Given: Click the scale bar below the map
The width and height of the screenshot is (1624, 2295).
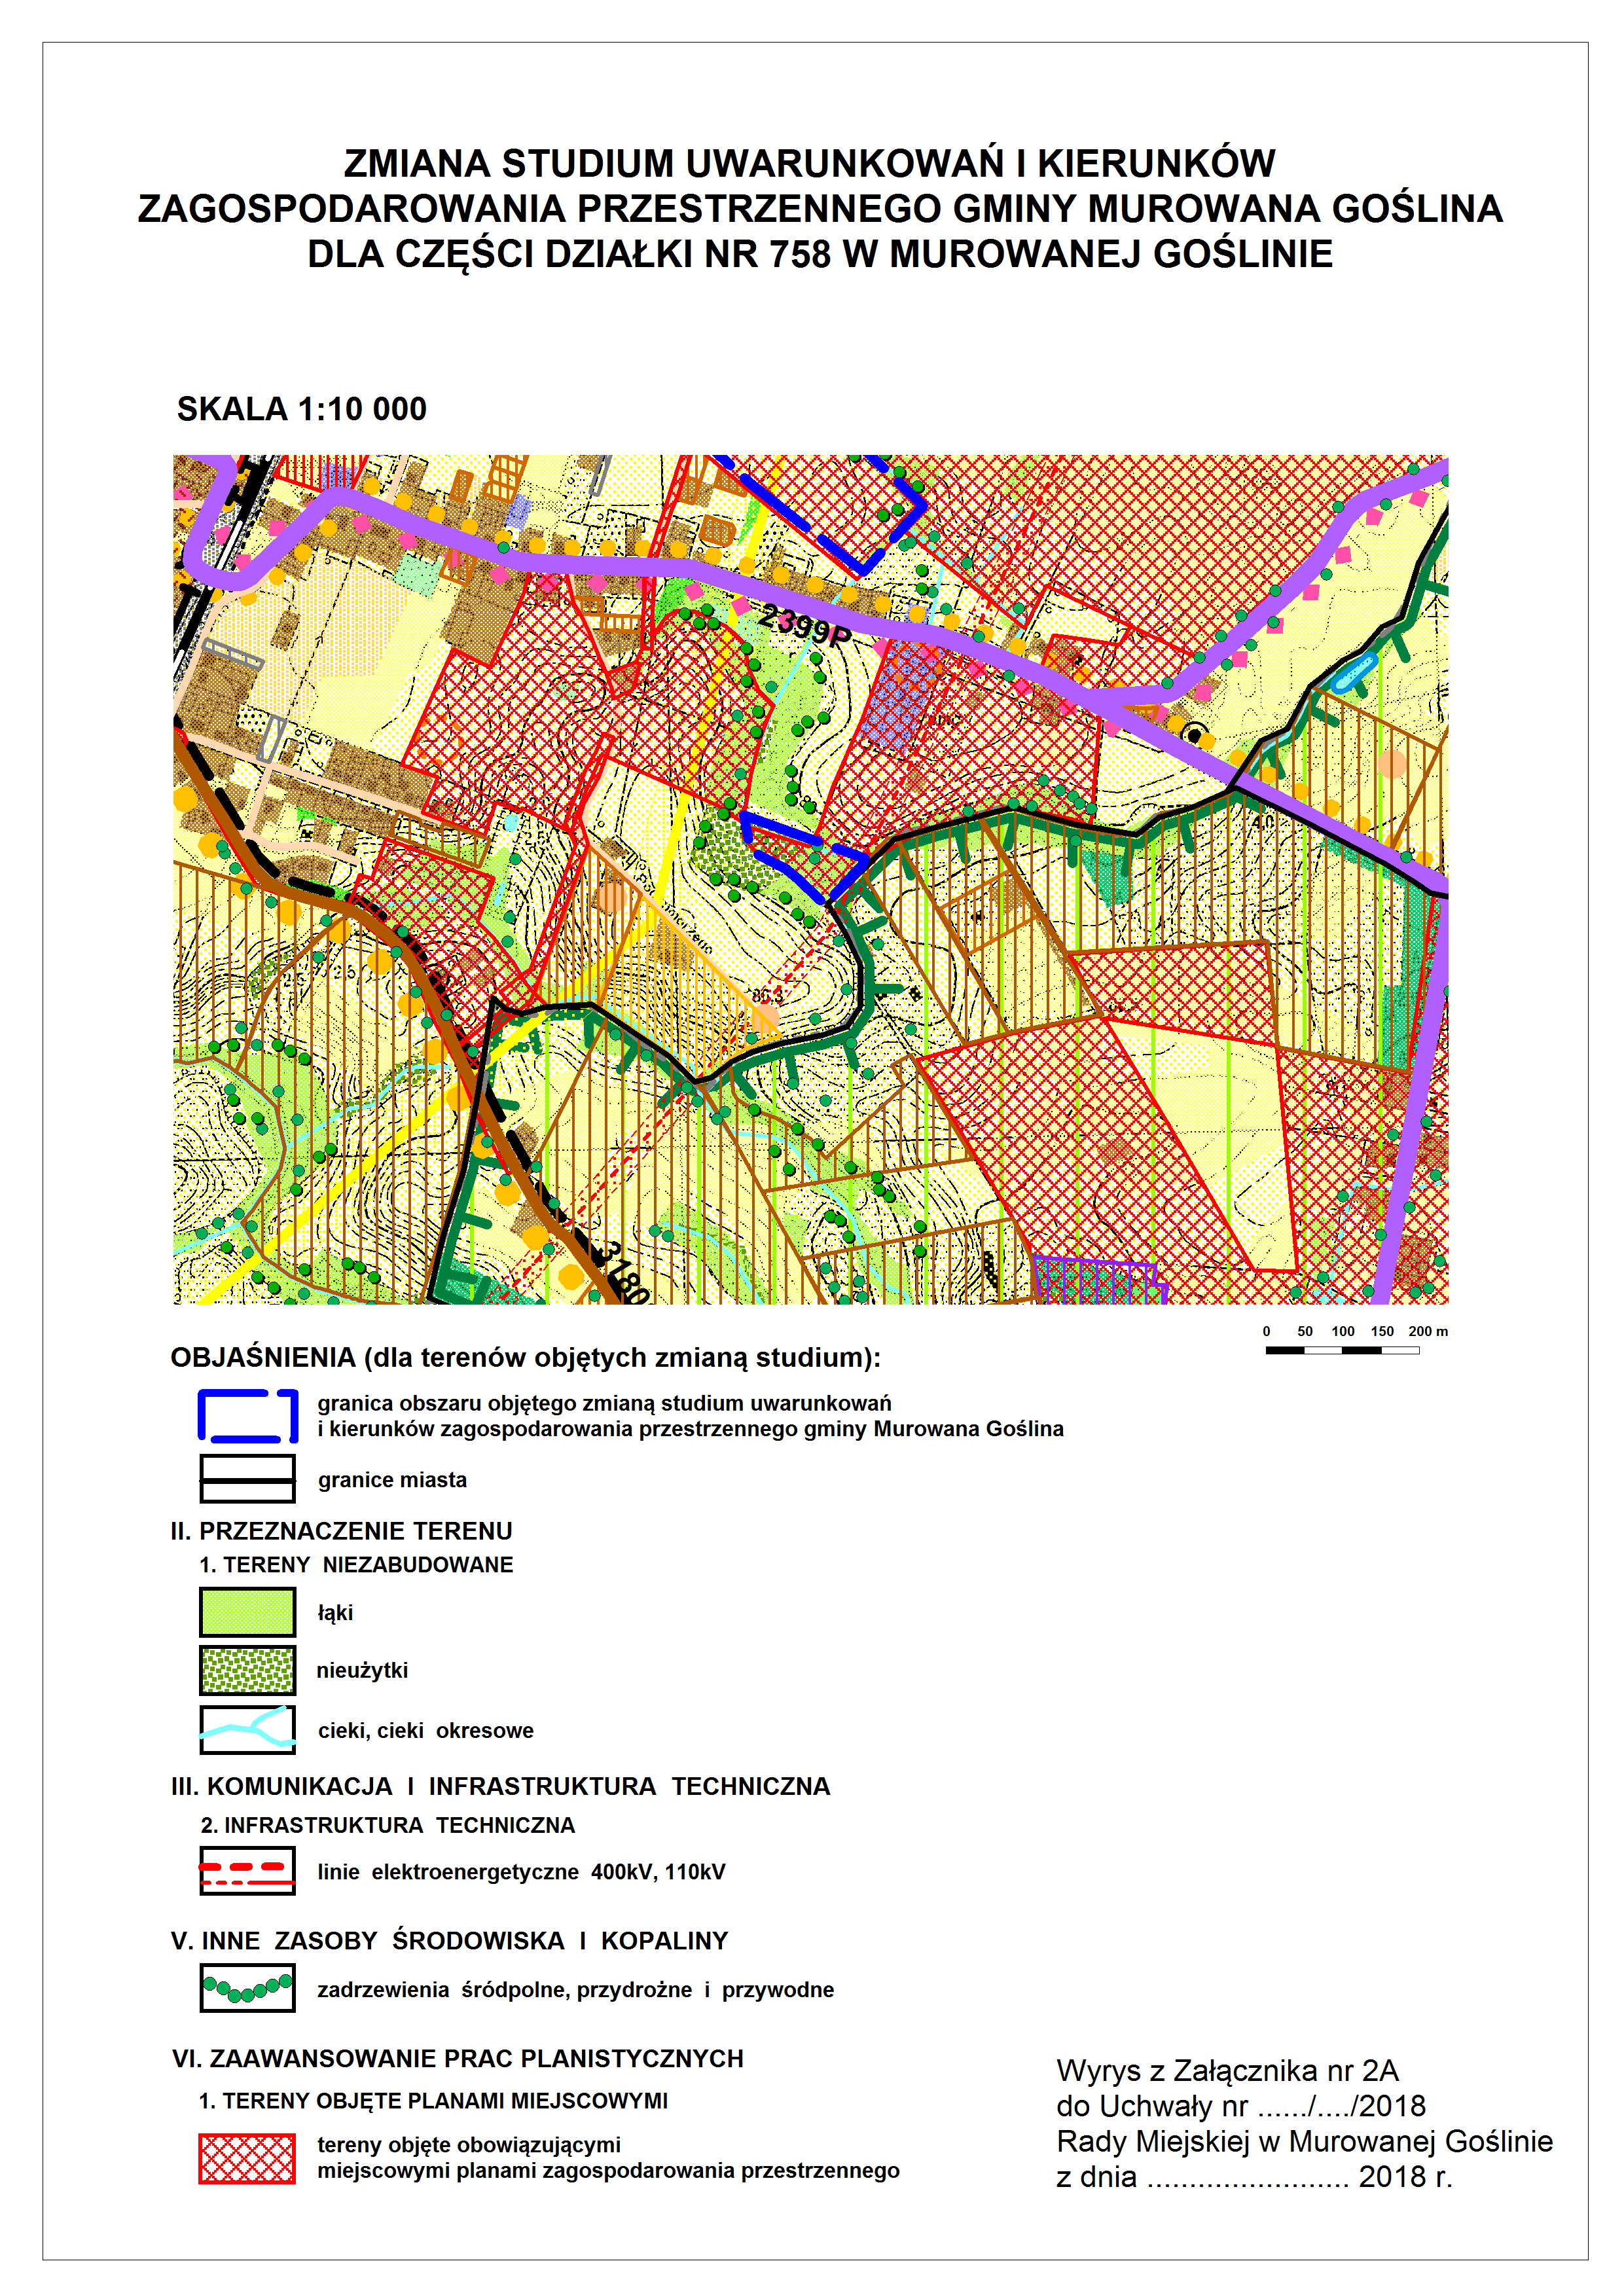Looking at the screenshot, I should point(1342,1350).
